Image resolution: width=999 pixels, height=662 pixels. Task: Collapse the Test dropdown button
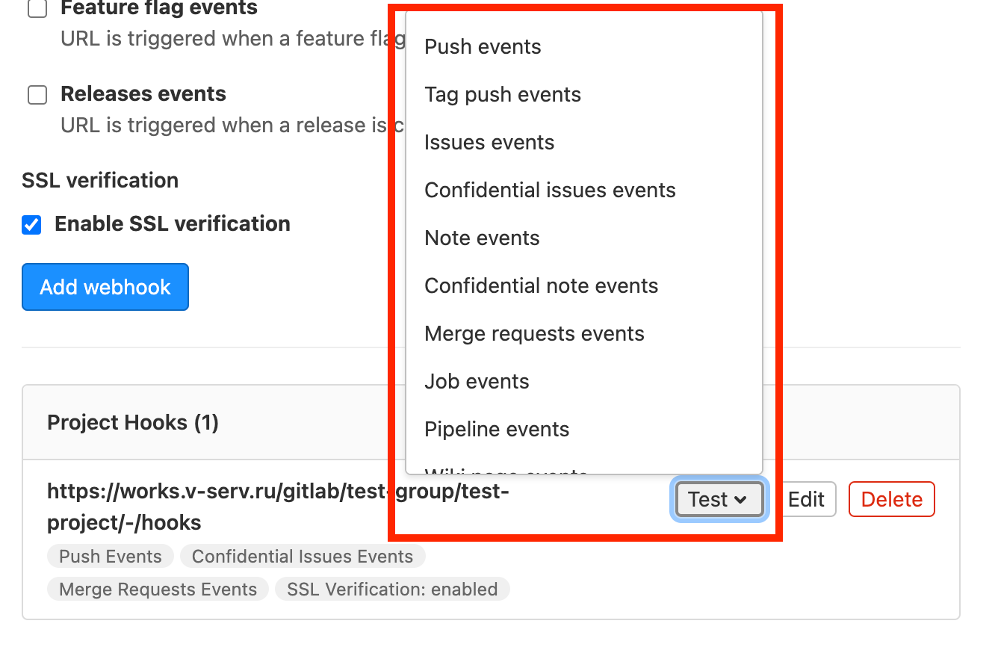[x=719, y=499]
